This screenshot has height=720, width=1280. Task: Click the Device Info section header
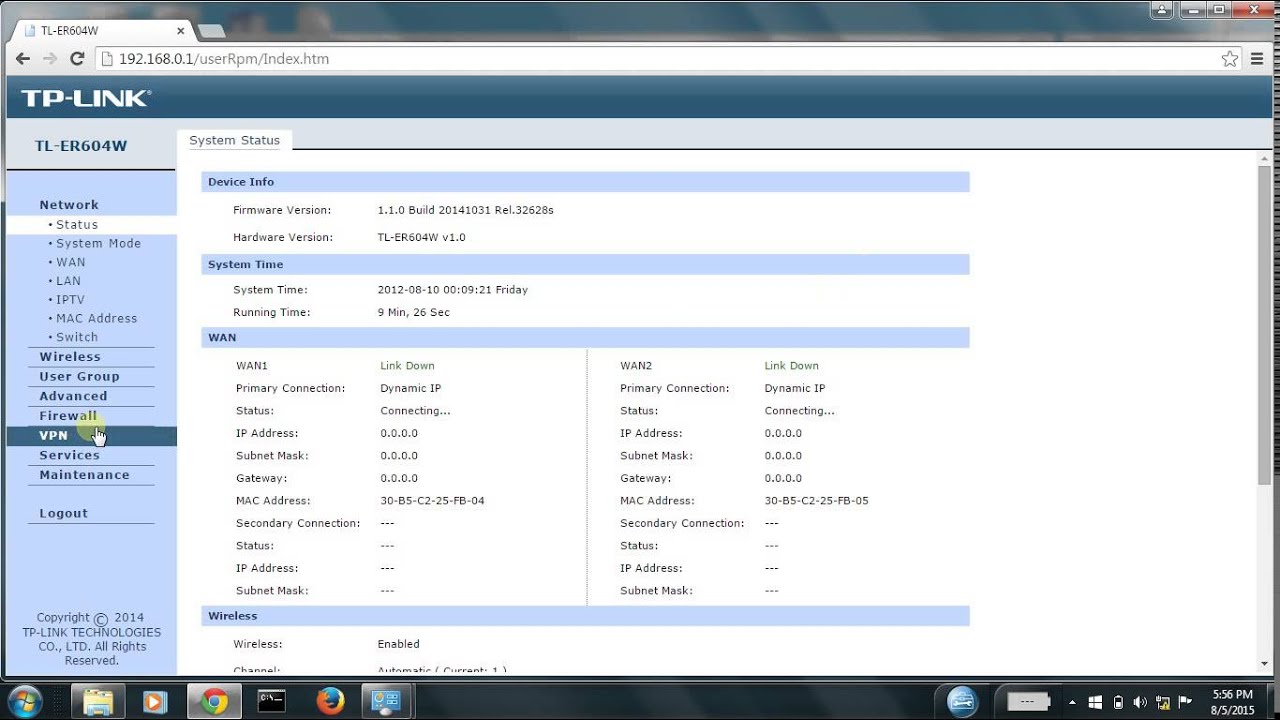585,182
